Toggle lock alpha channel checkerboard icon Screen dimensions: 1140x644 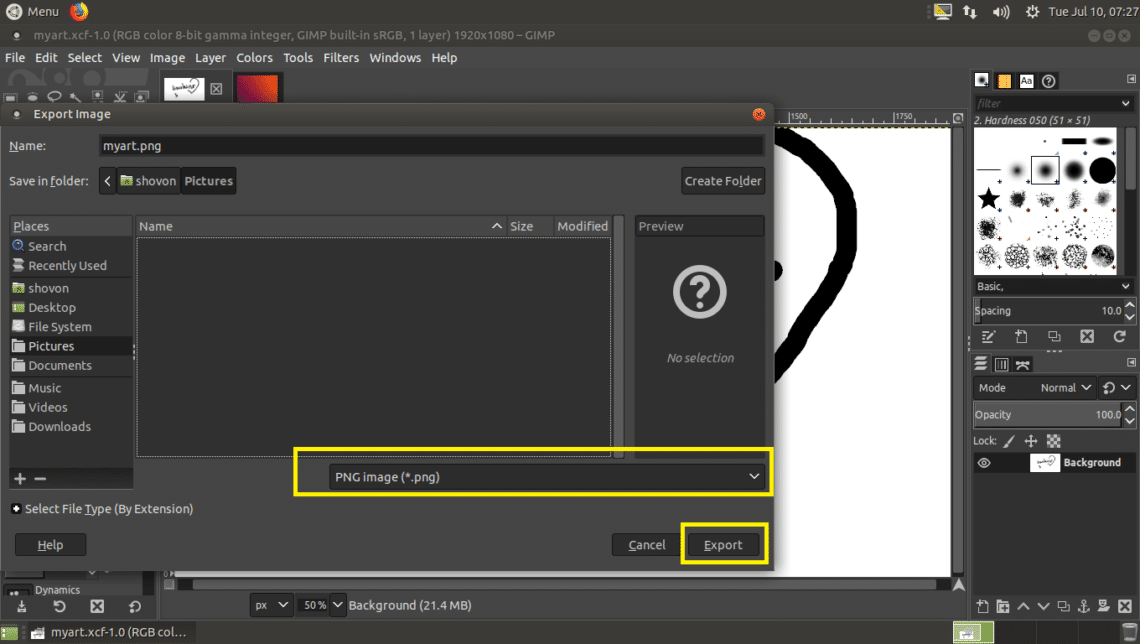[x=1053, y=440]
